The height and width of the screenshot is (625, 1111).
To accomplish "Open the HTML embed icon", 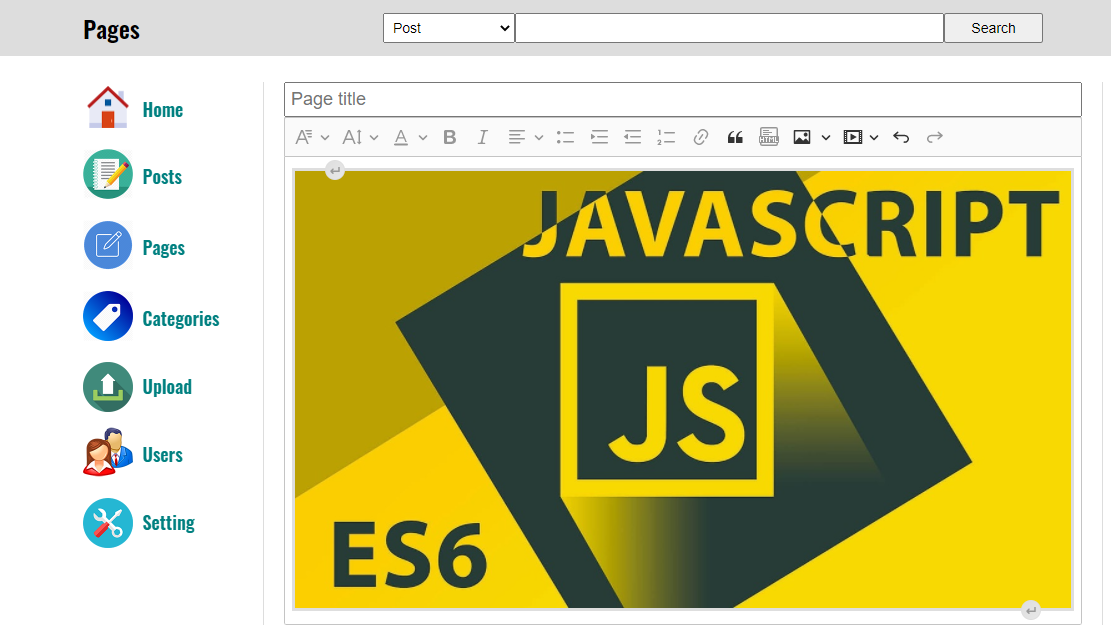I will click(x=769, y=137).
